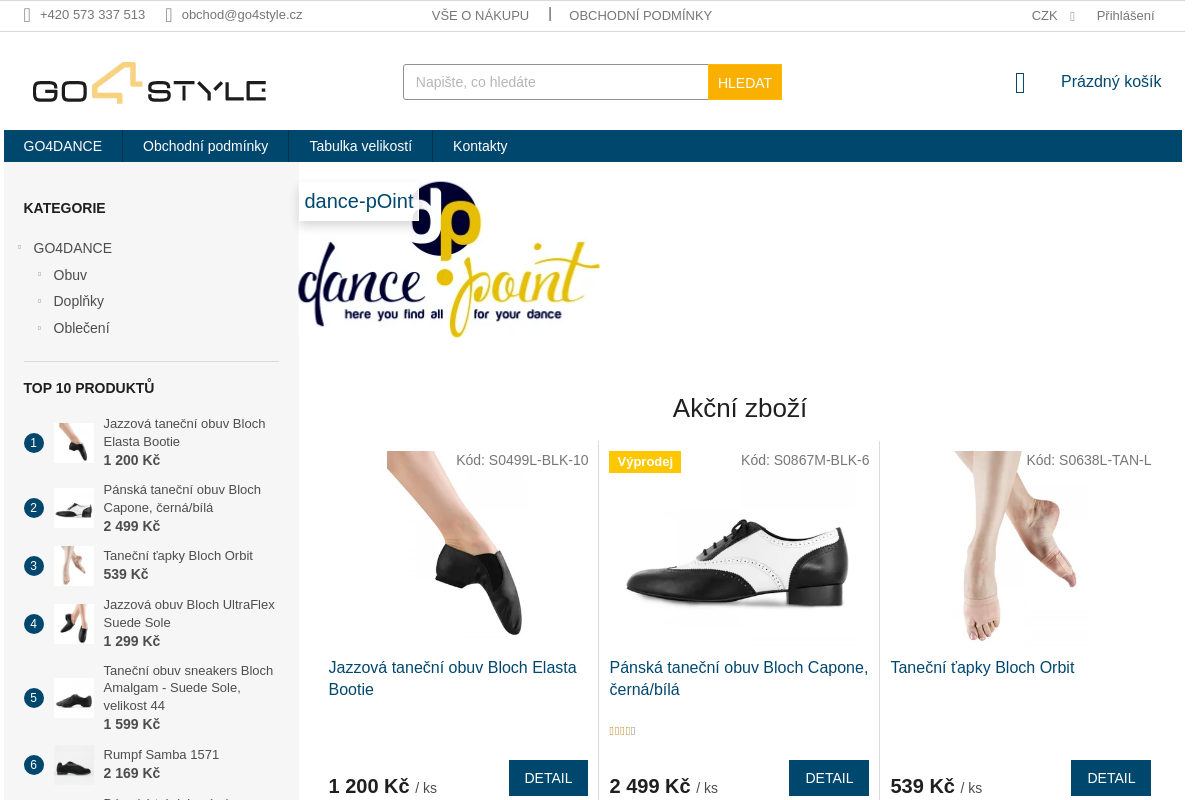Click the top-4 UltraFlex thumbnail

tap(74, 623)
